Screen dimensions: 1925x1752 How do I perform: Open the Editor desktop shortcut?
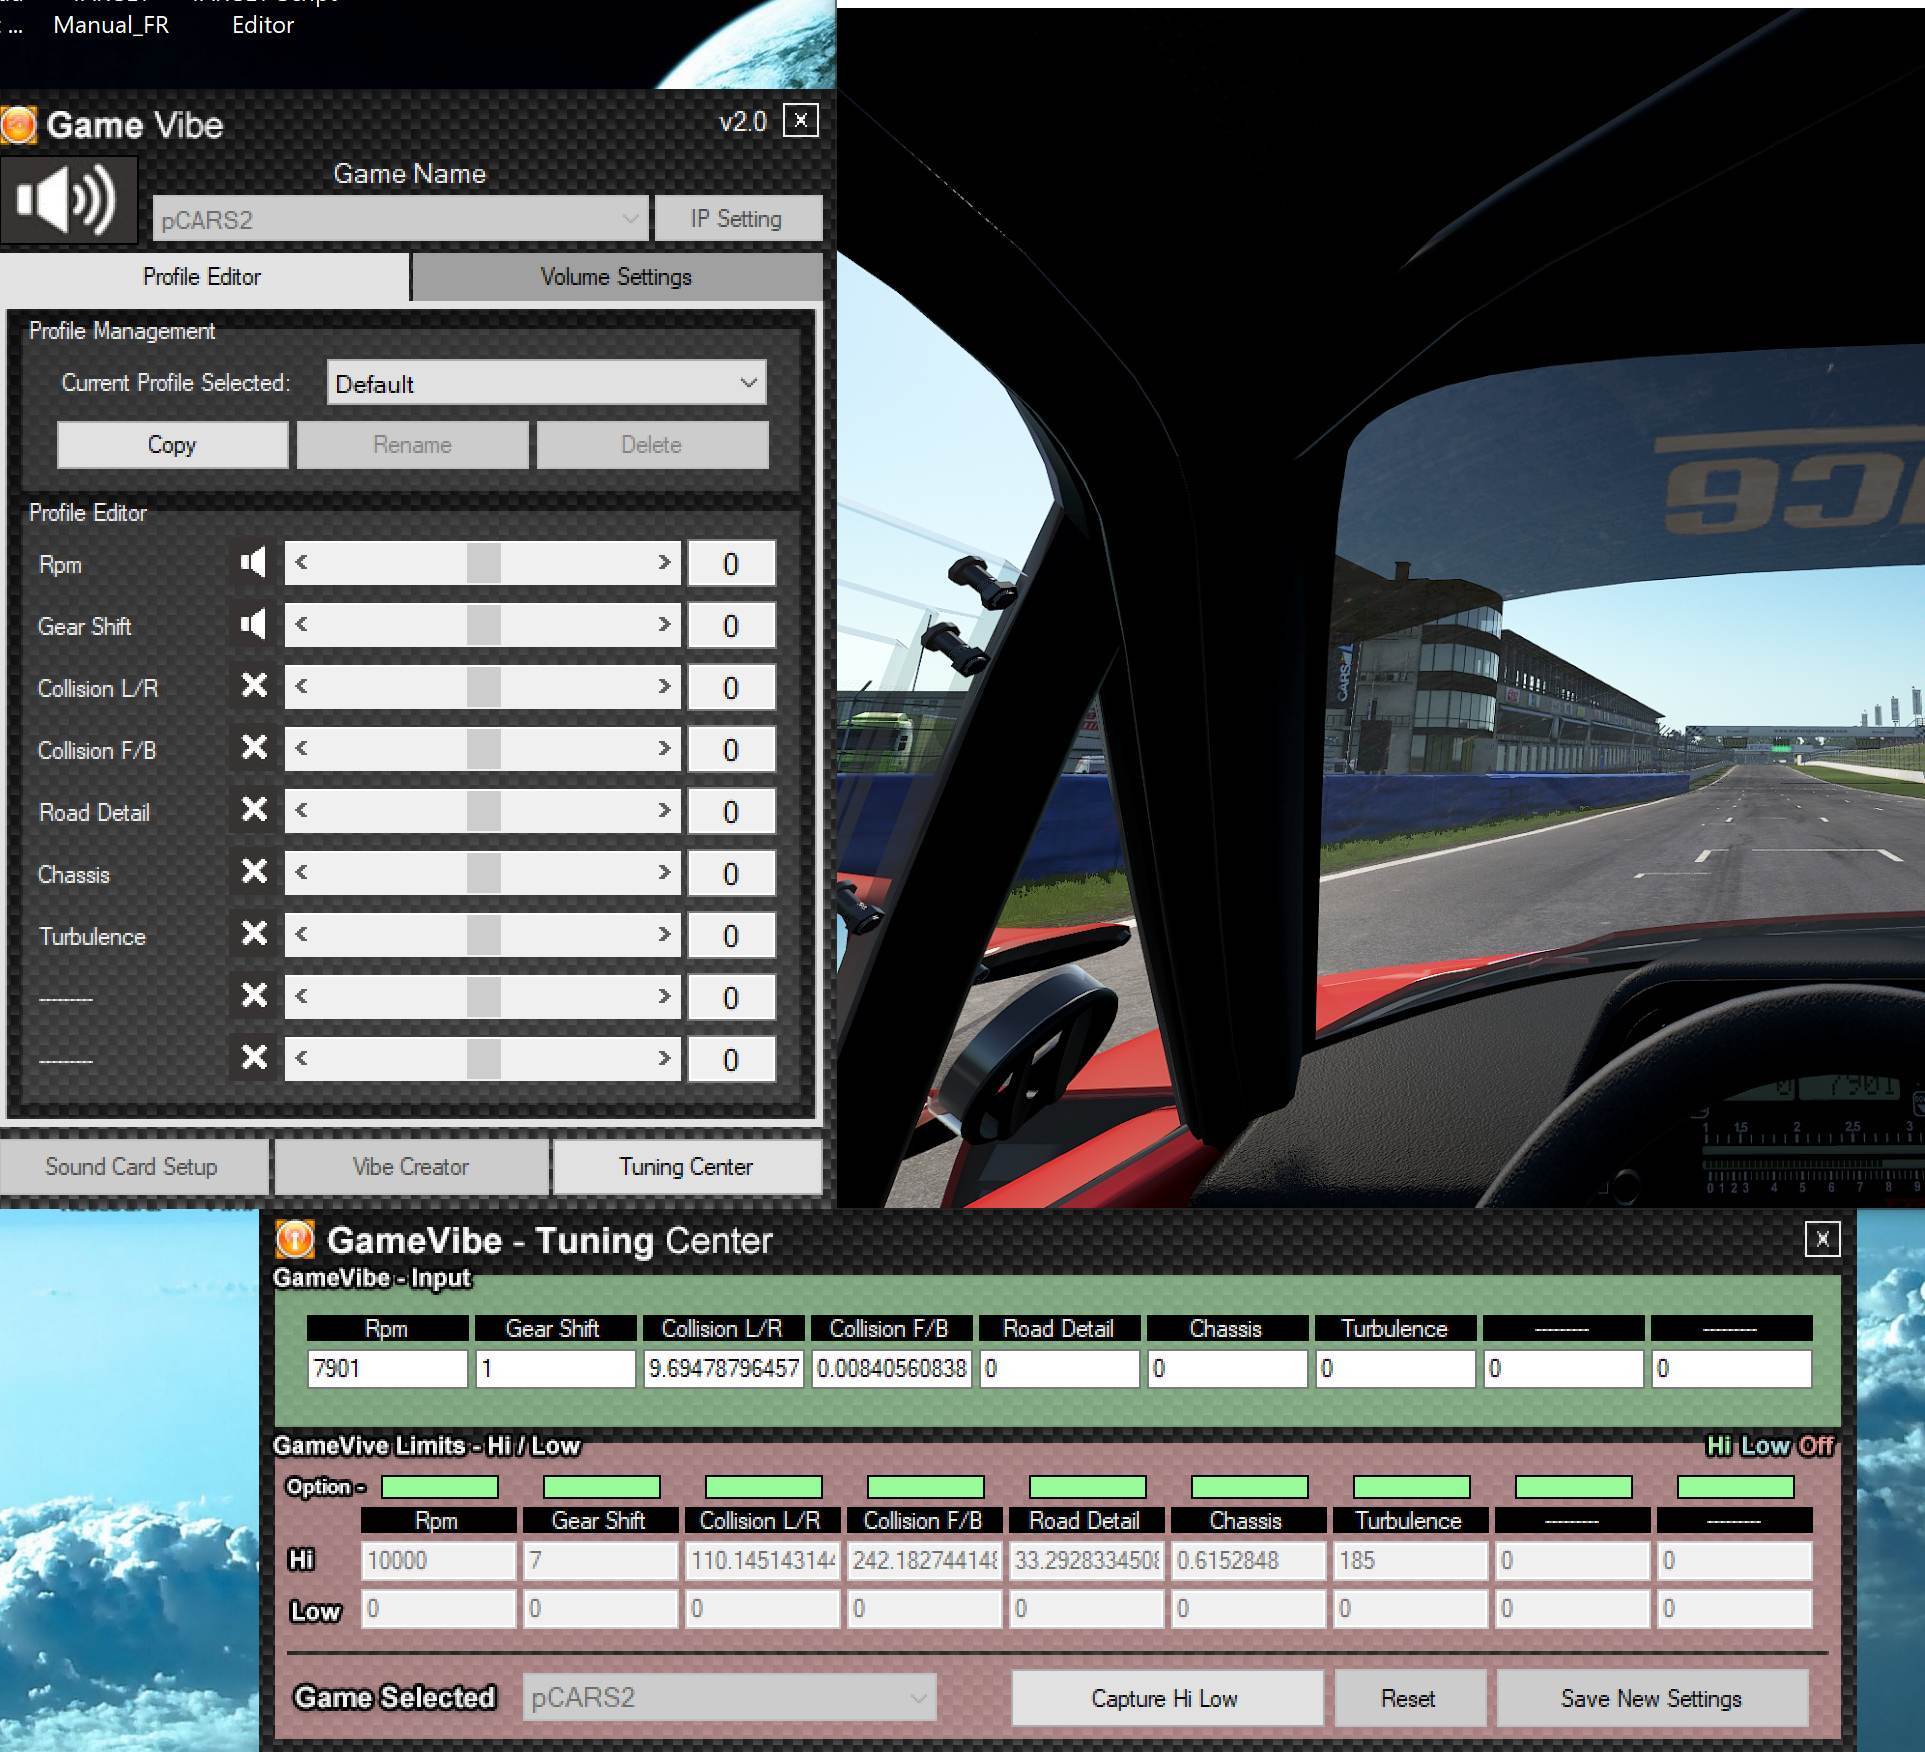click(x=263, y=25)
